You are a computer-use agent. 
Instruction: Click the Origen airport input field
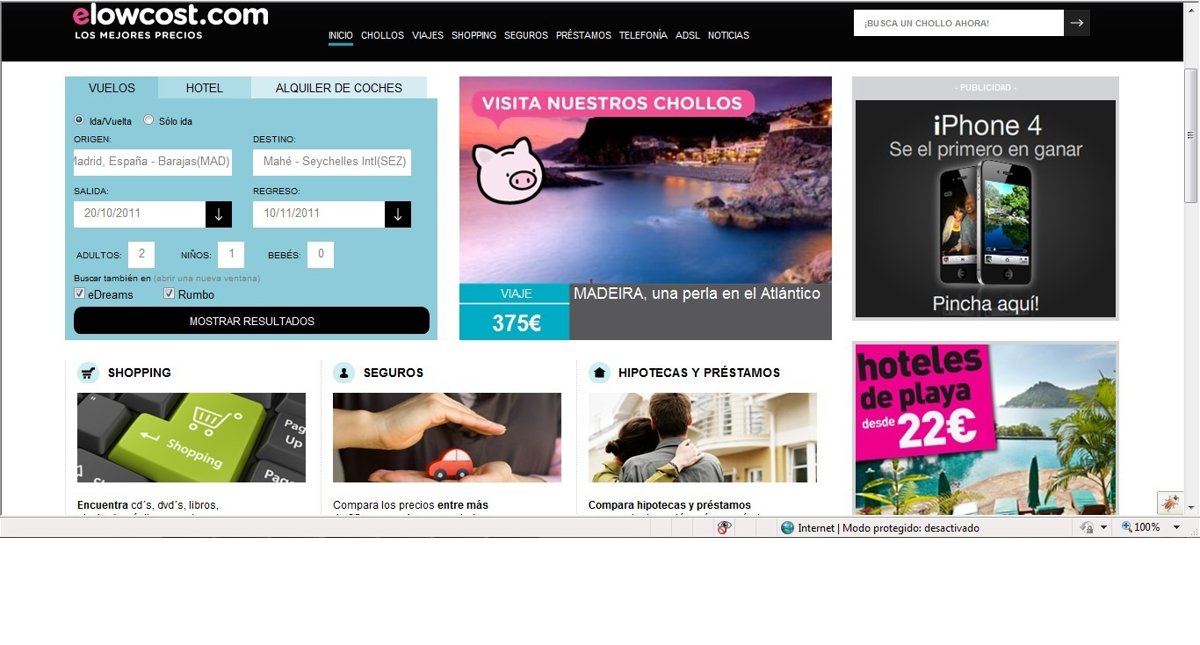pyautogui.click(x=153, y=162)
